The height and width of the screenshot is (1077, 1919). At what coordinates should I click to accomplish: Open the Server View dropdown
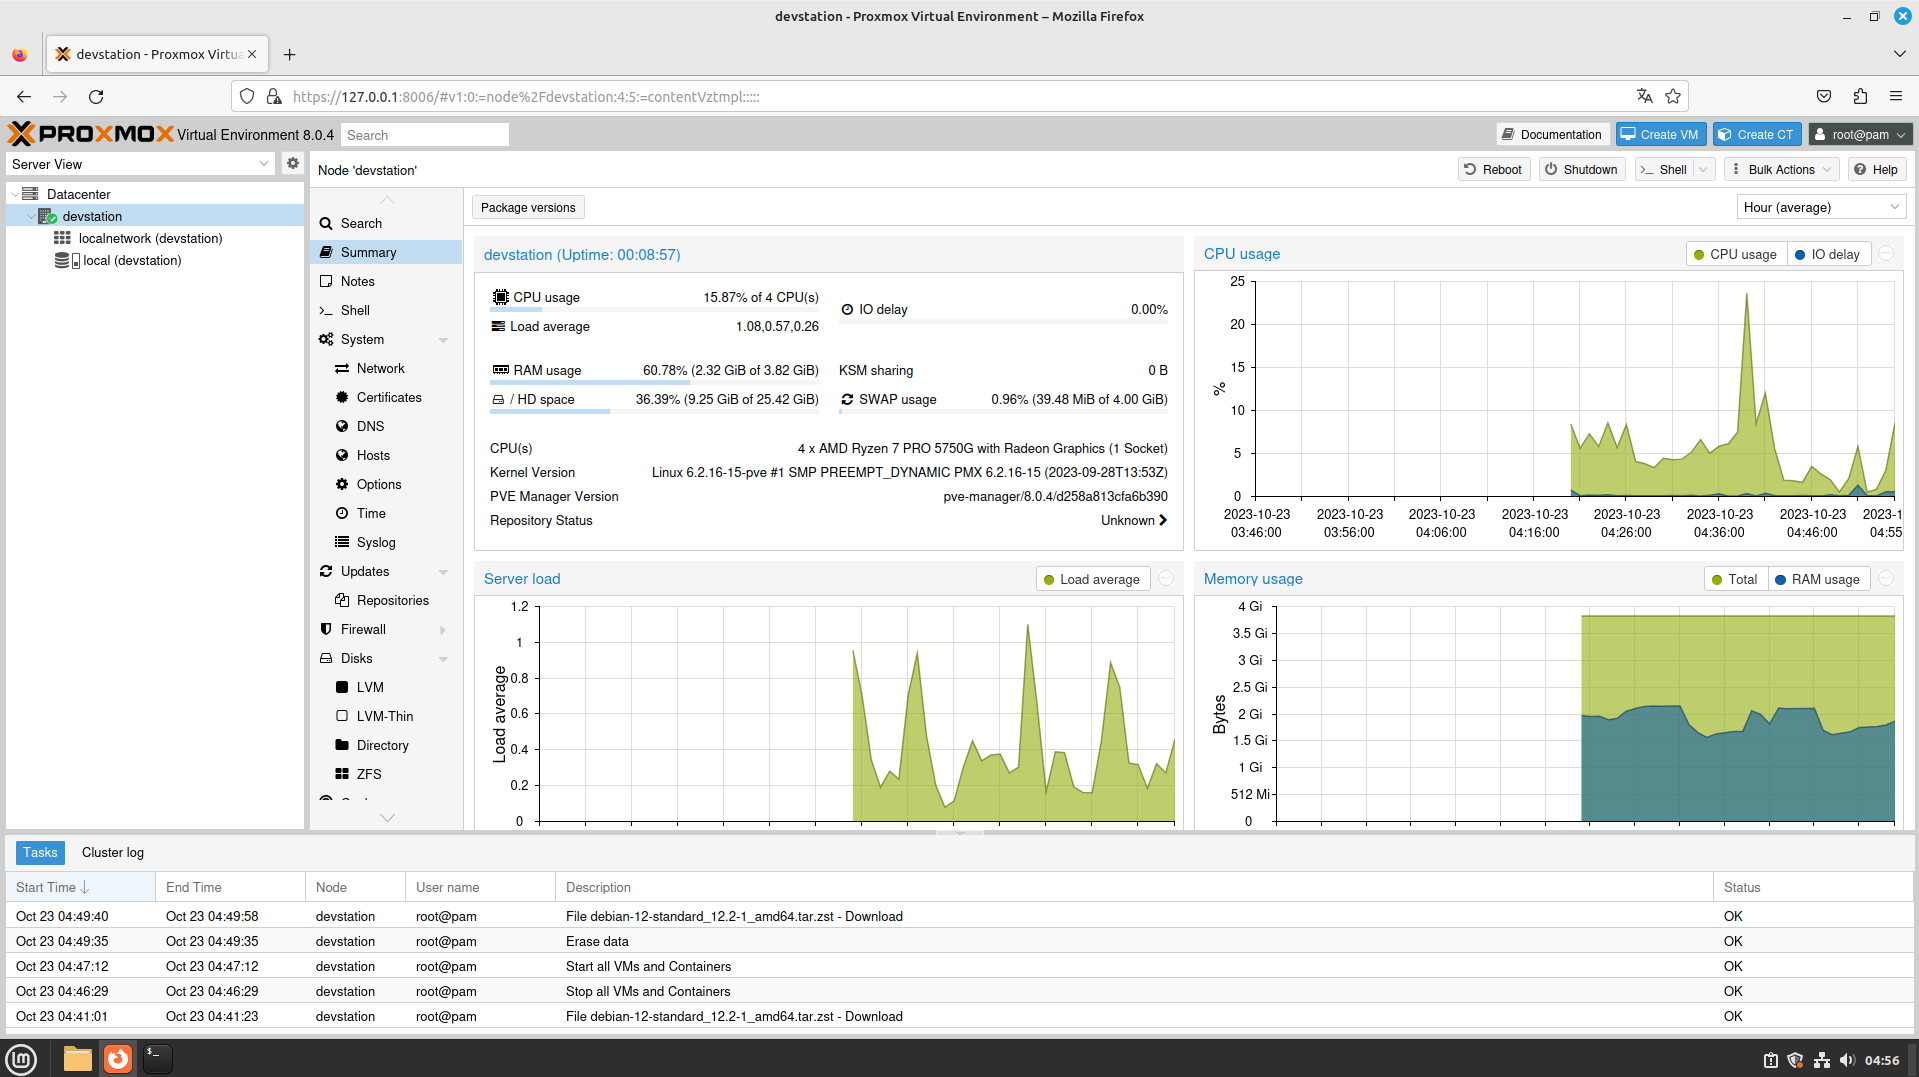(140, 164)
